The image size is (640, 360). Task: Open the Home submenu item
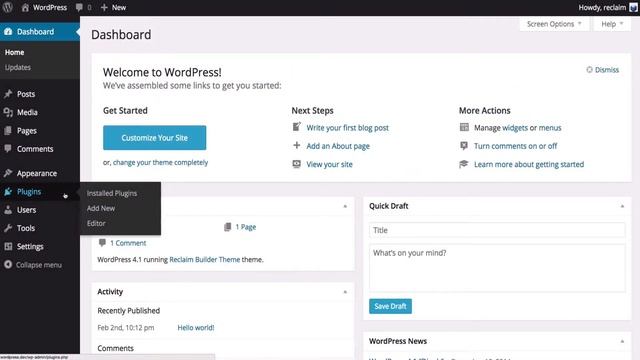coord(14,52)
